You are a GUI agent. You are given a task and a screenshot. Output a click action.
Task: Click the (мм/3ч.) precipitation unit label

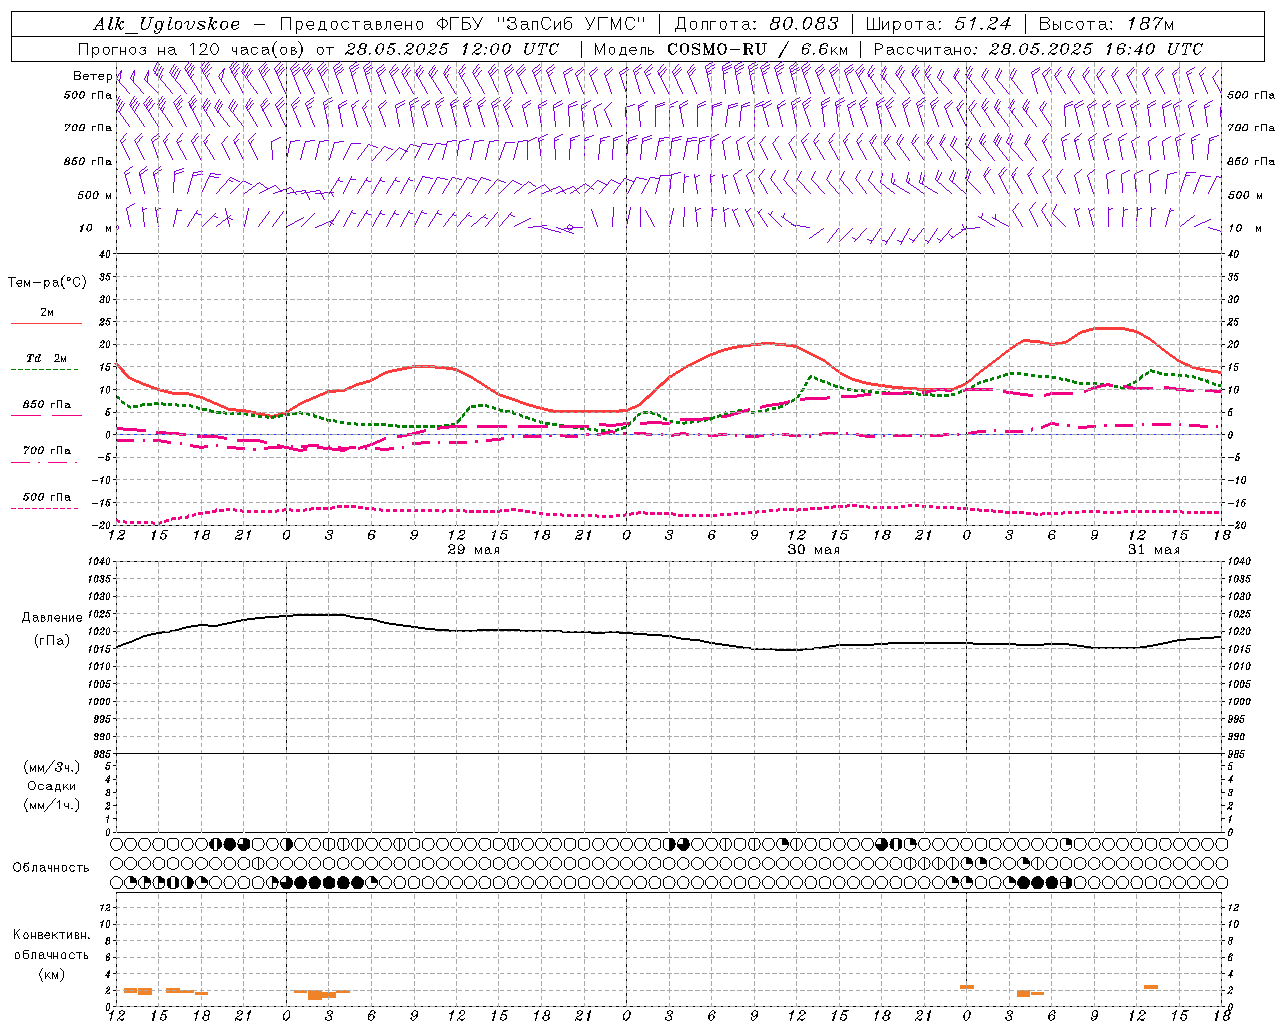click(51, 767)
